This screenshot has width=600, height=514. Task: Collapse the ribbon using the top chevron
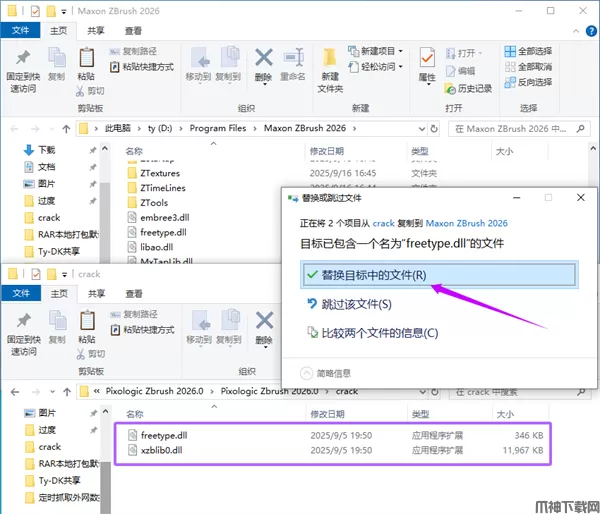576,31
